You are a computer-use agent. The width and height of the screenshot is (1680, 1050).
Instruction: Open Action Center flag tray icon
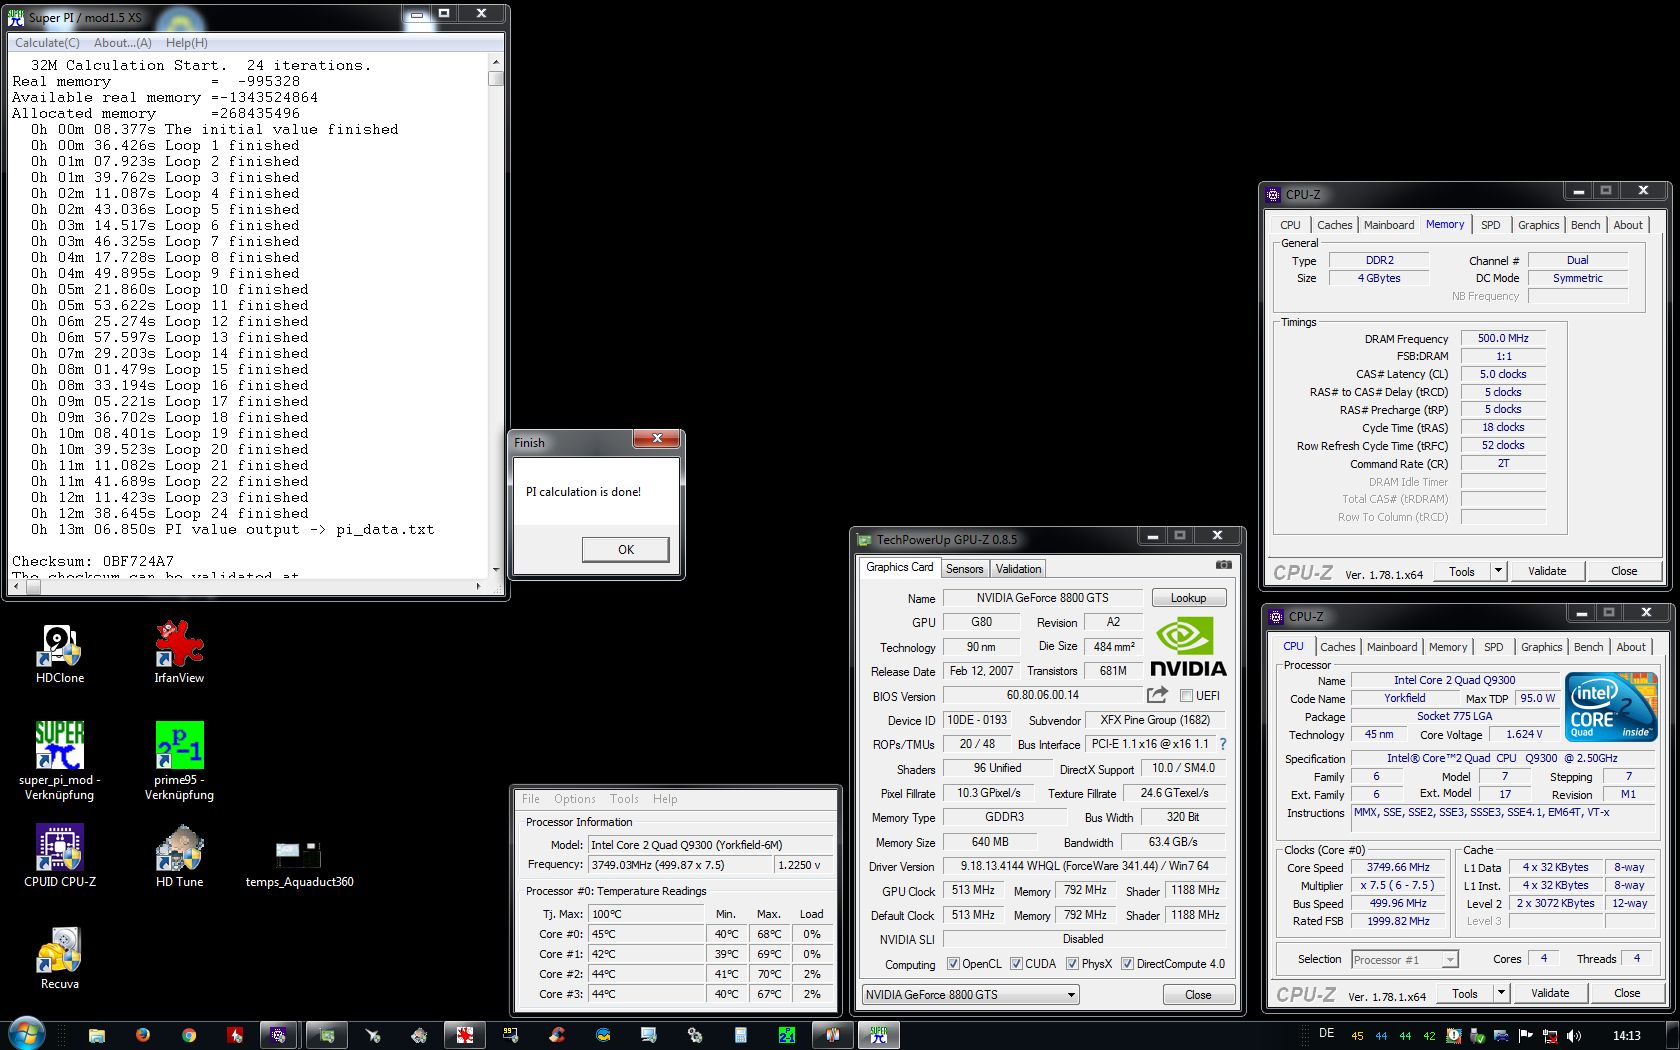pos(1526,1035)
